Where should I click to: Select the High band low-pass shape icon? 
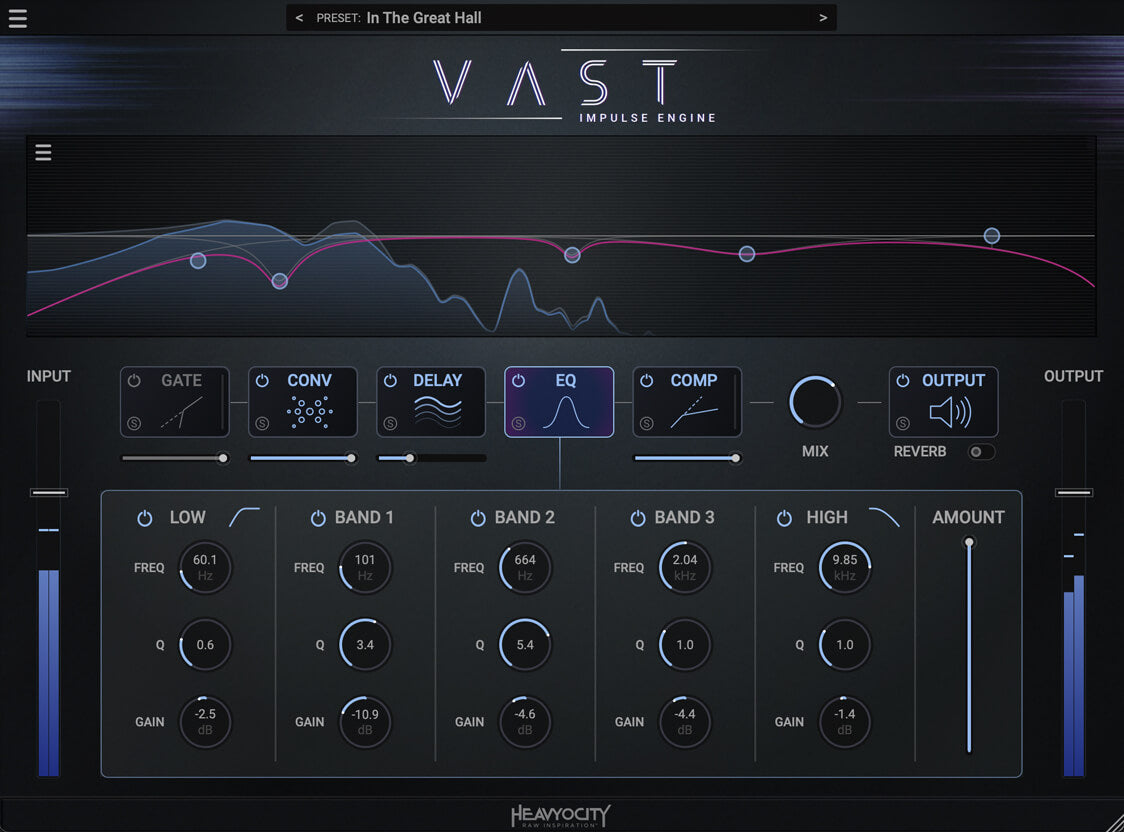(x=883, y=517)
